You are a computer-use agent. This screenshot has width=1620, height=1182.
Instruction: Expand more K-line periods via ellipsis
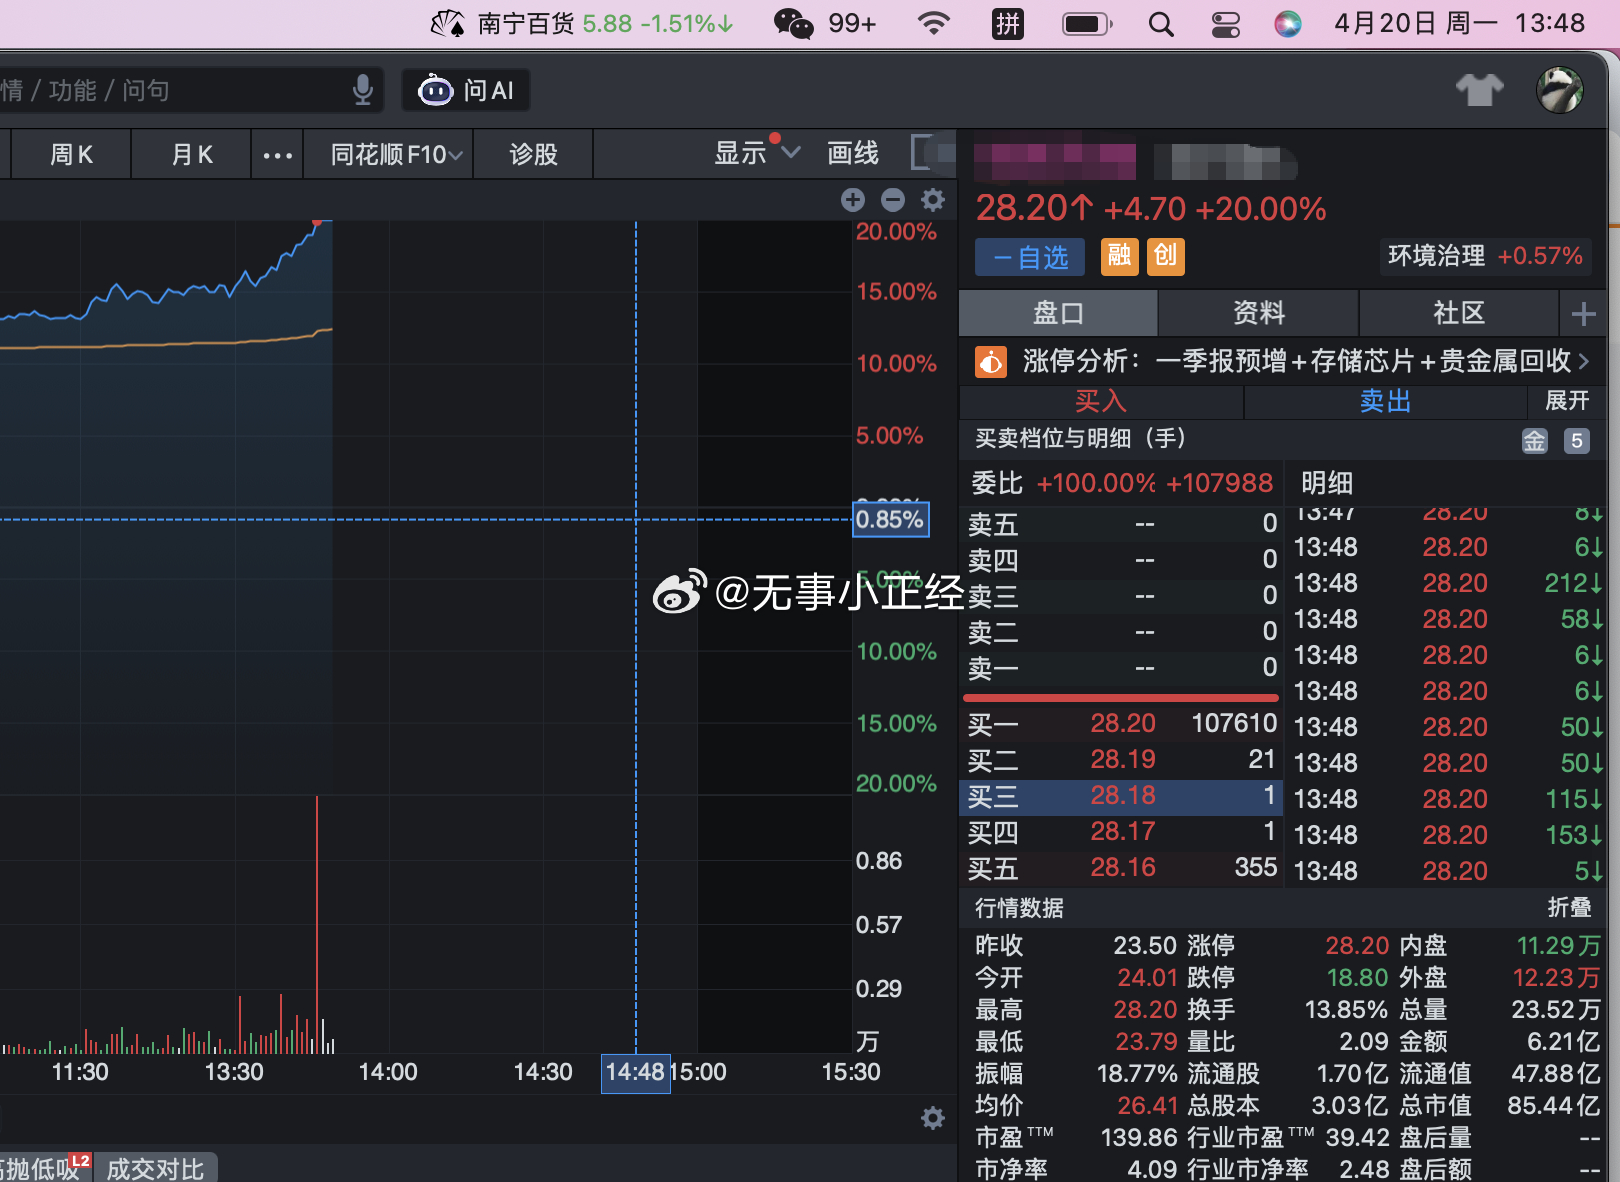tap(277, 154)
